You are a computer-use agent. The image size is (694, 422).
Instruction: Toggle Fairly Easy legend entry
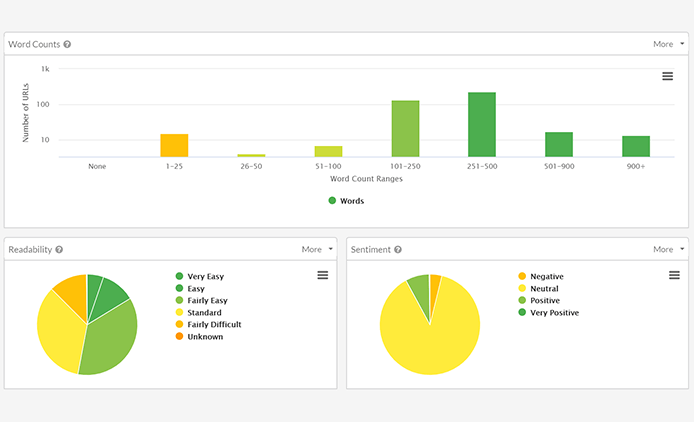click(201, 300)
